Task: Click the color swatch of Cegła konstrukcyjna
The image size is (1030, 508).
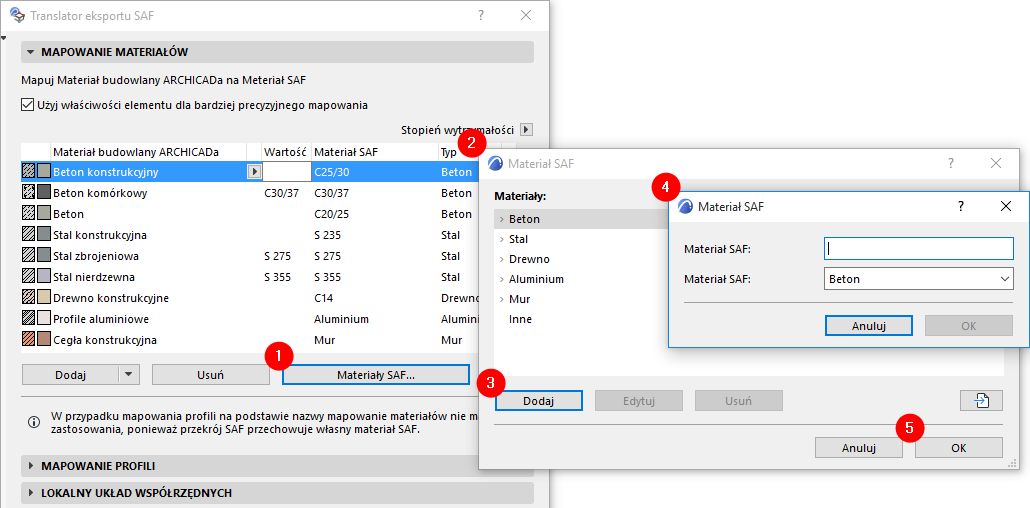Action: (x=43, y=340)
